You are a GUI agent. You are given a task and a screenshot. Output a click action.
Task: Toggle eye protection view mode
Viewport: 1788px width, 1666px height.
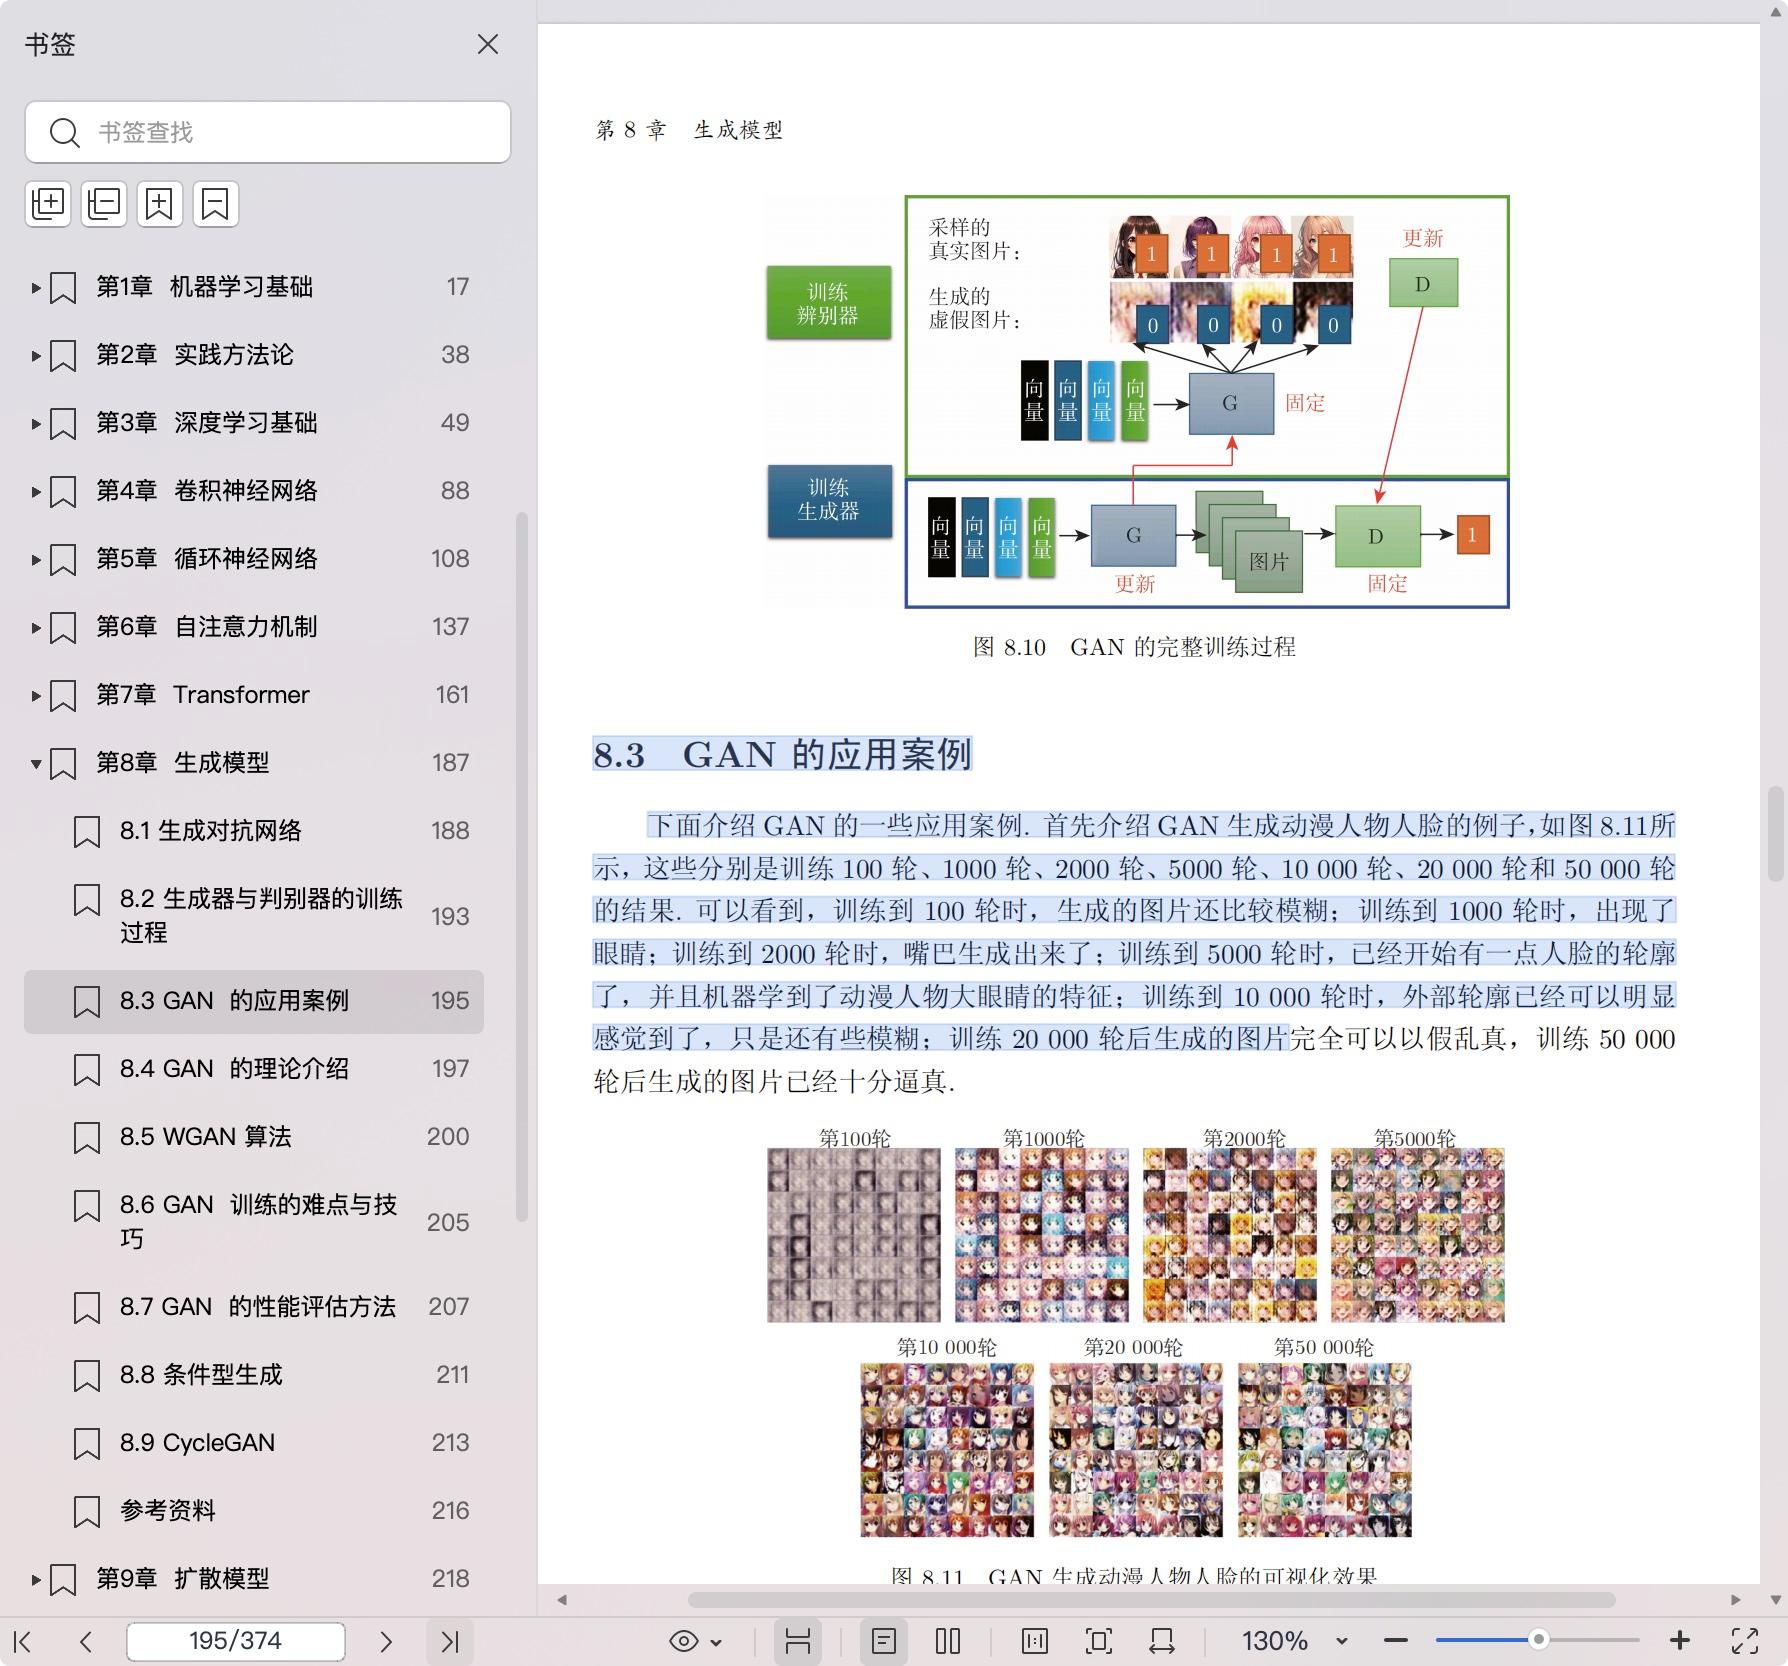[684, 1641]
